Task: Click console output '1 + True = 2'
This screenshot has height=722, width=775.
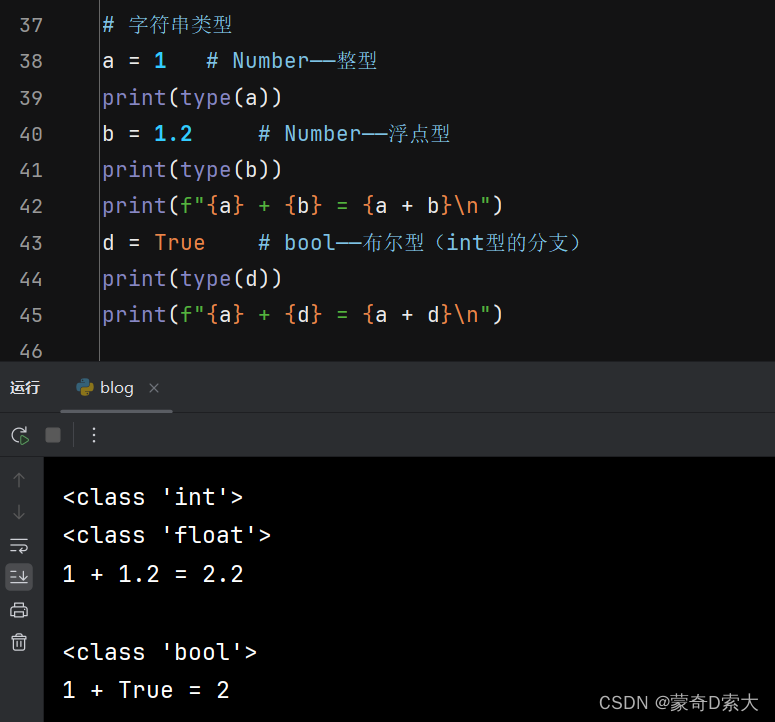Action: (x=146, y=690)
